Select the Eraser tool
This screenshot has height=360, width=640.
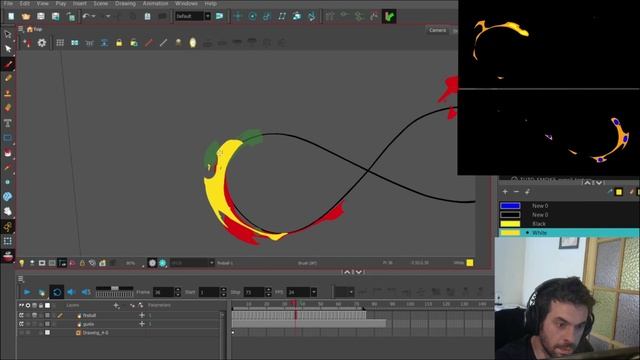click(8, 108)
